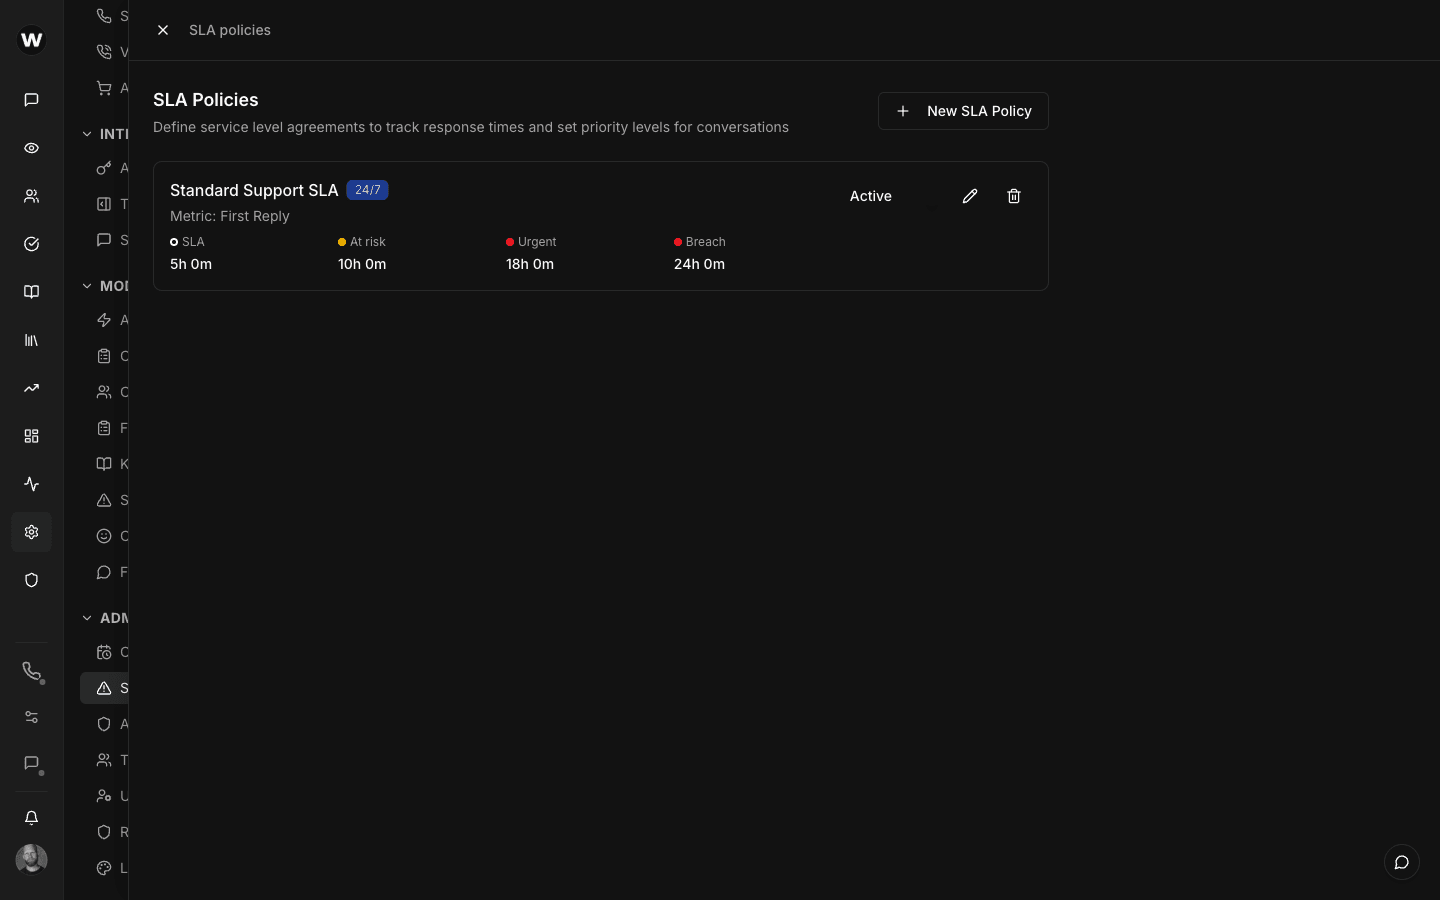1440x900 pixels.
Task: Click the trending-up analytics icon
Action: (31, 388)
